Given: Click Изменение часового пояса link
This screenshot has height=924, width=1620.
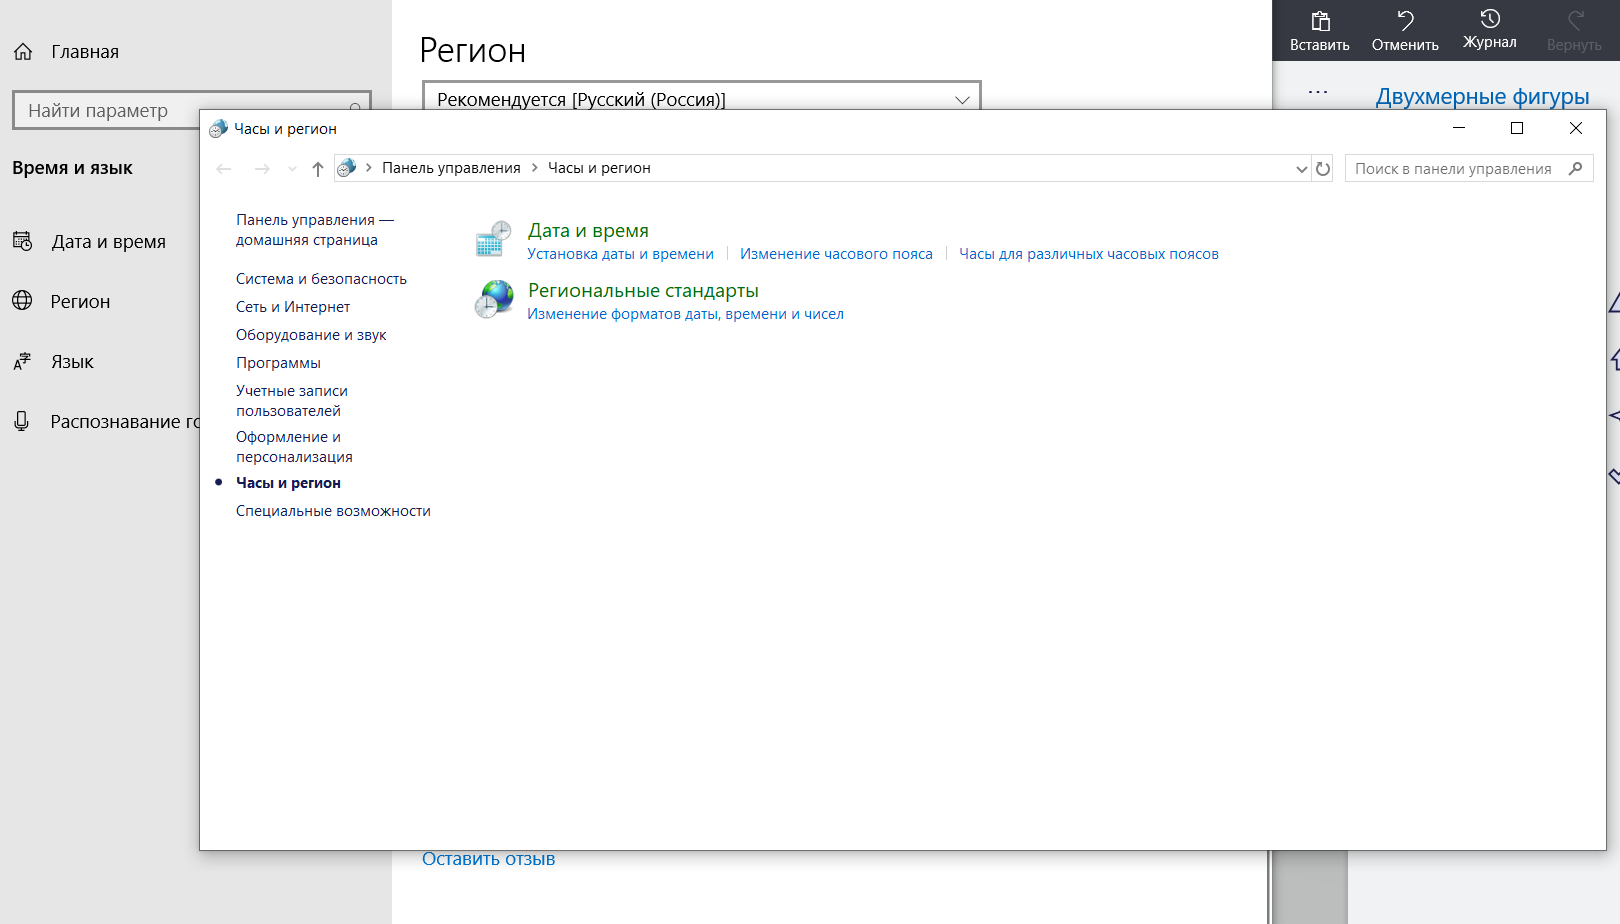Looking at the screenshot, I should coord(836,254).
